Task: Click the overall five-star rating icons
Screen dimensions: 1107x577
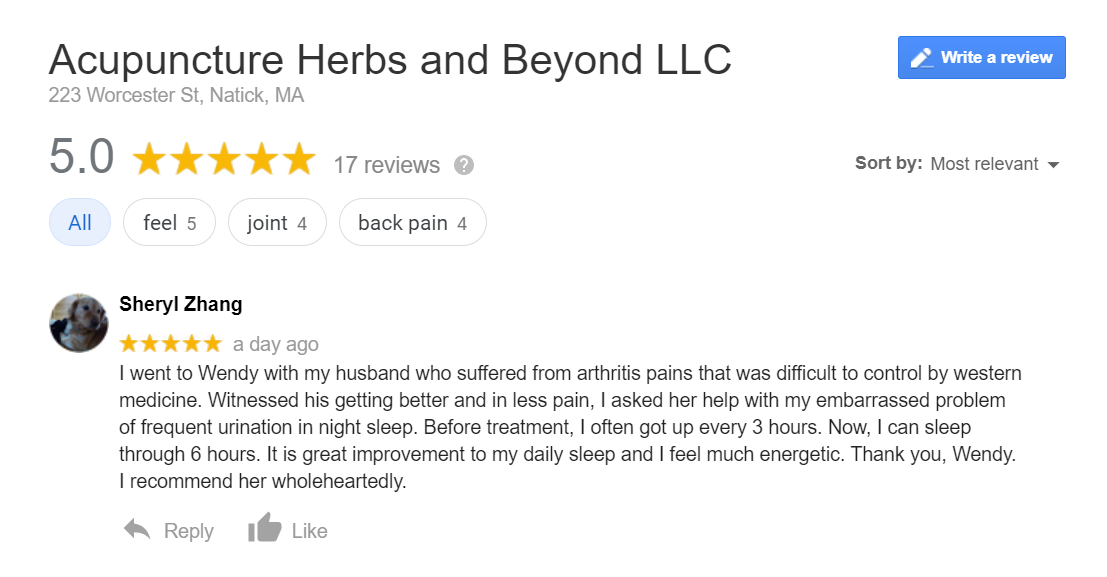Action: pos(224,160)
